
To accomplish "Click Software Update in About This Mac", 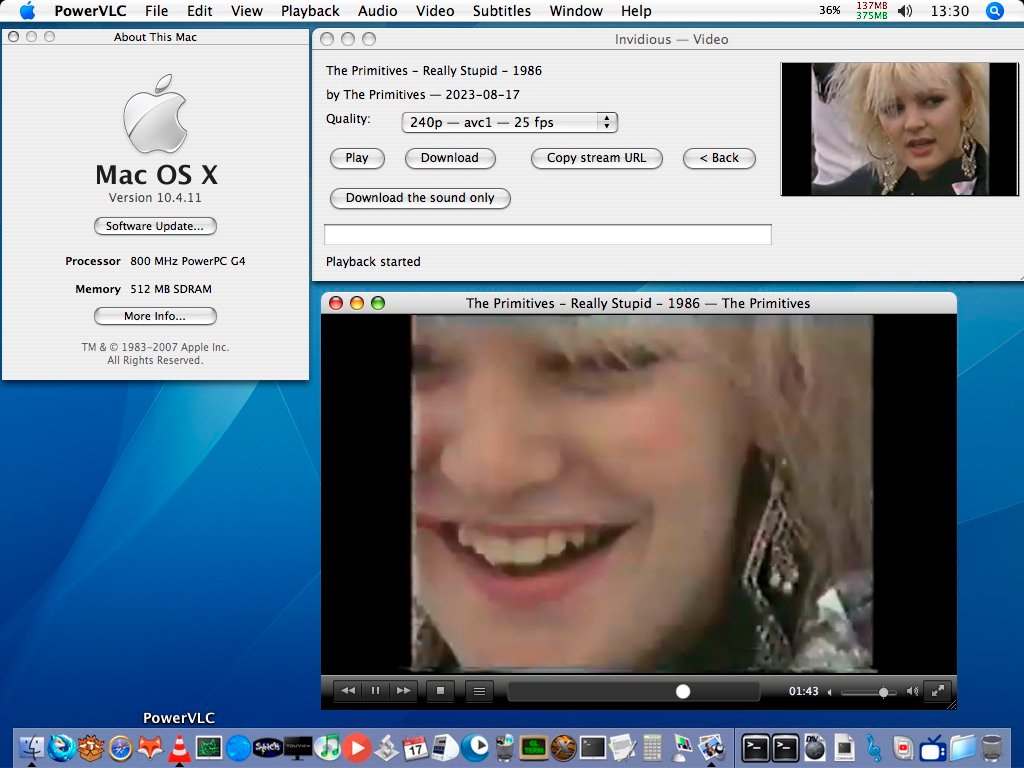I will pyautogui.click(x=155, y=226).
